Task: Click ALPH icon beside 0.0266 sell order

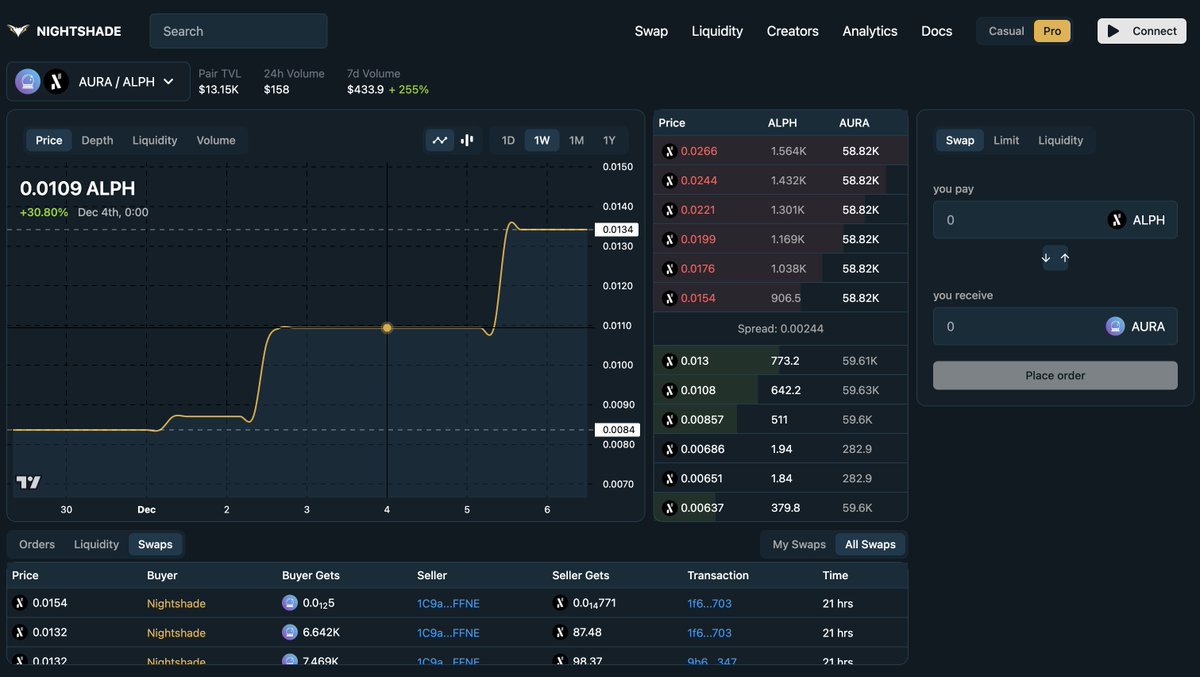Action: click(670, 151)
